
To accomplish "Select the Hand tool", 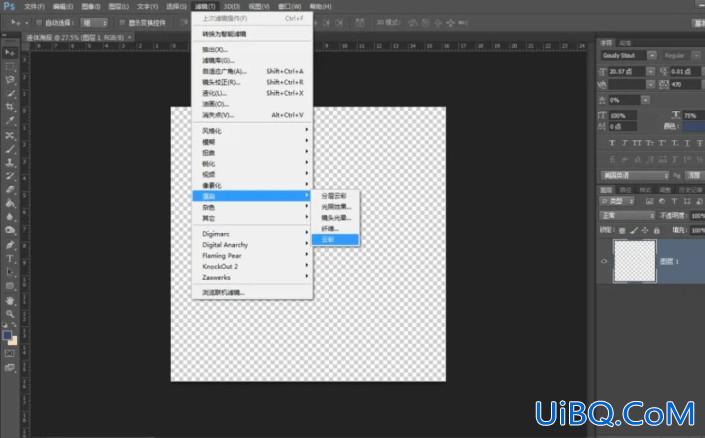I will pyautogui.click(x=9, y=300).
